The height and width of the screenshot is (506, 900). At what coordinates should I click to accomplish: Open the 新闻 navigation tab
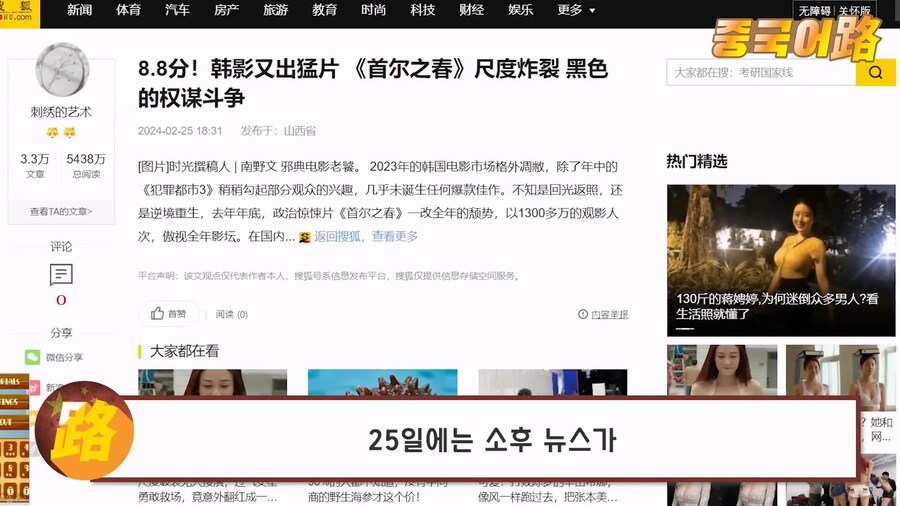tap(80, 10)
